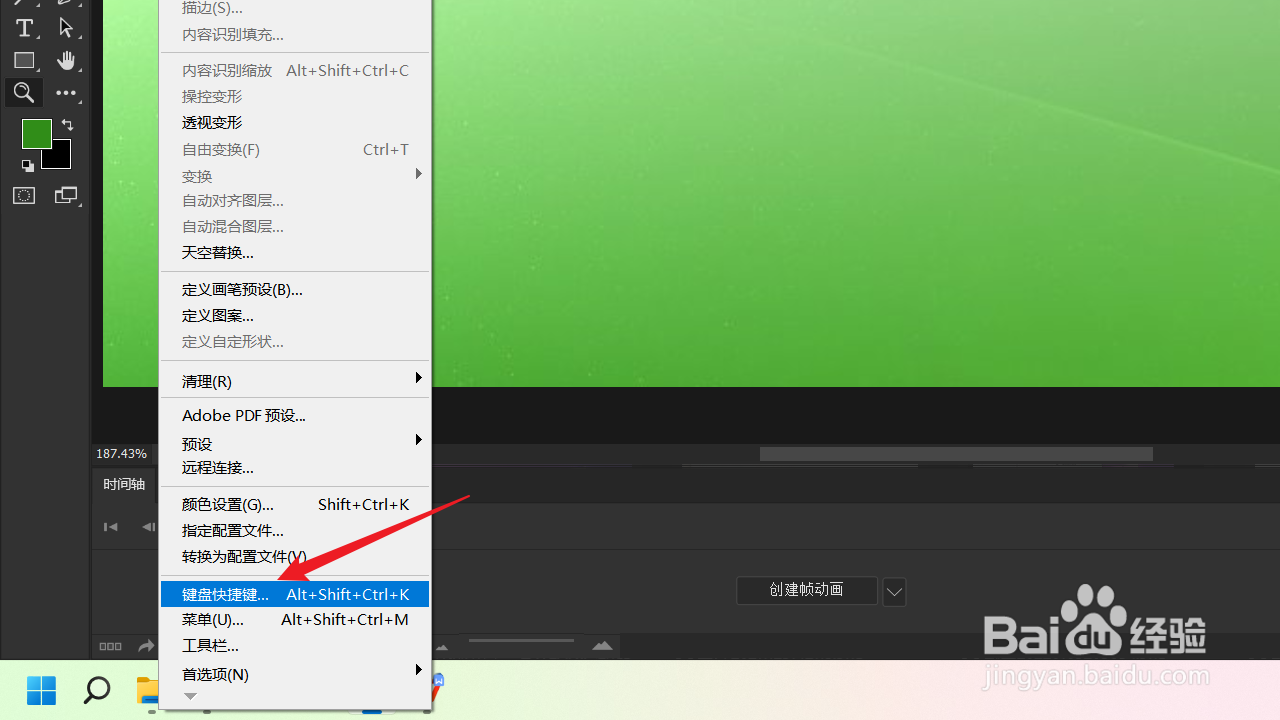This screenshot has height=720, width=1280.
Task: Open Adobe PDF 预设... menu item
Action: click(295, 415)
